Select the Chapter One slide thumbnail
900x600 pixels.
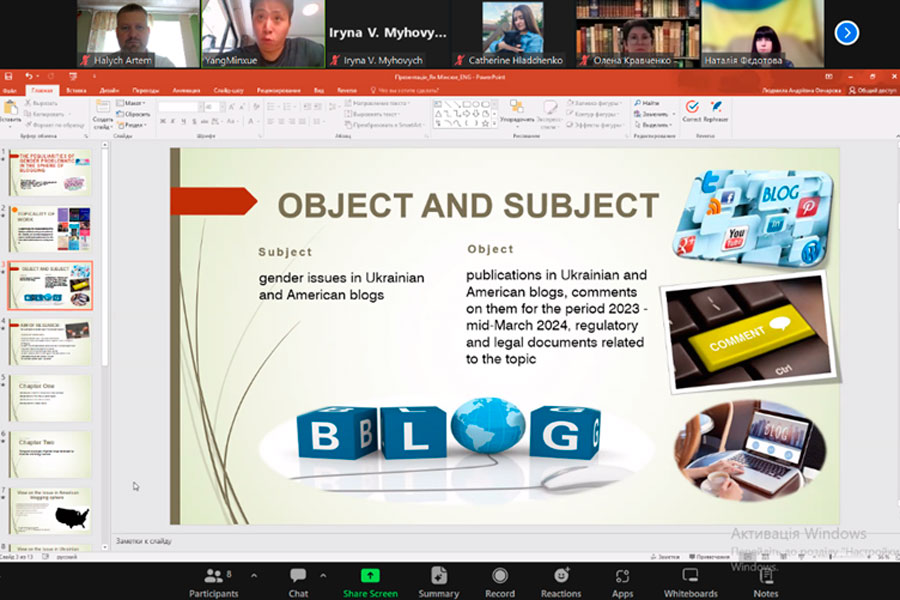tap(50, 398)
